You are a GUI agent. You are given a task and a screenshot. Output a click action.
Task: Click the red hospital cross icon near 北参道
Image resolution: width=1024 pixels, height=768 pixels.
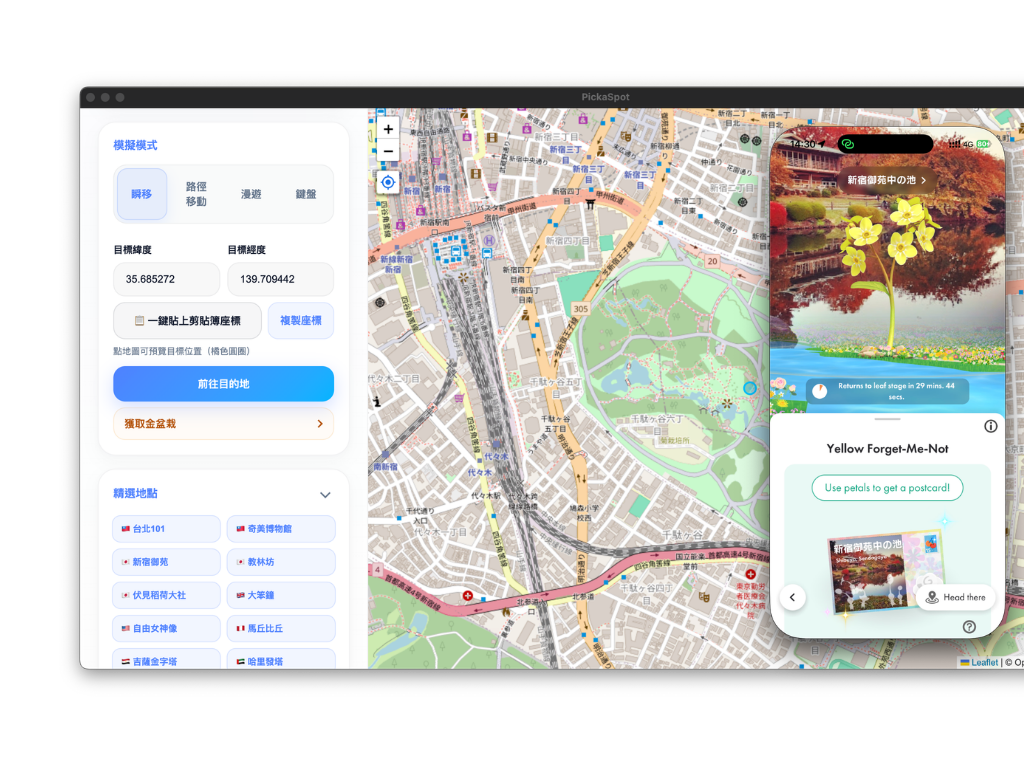click(468, 596)
